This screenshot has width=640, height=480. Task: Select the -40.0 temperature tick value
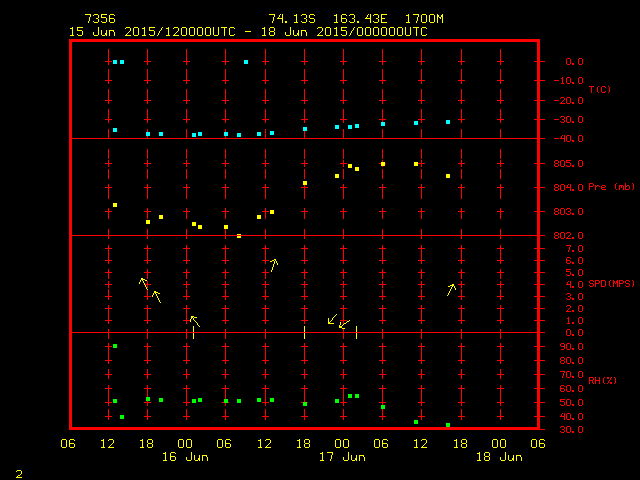[x=567, y=139]
